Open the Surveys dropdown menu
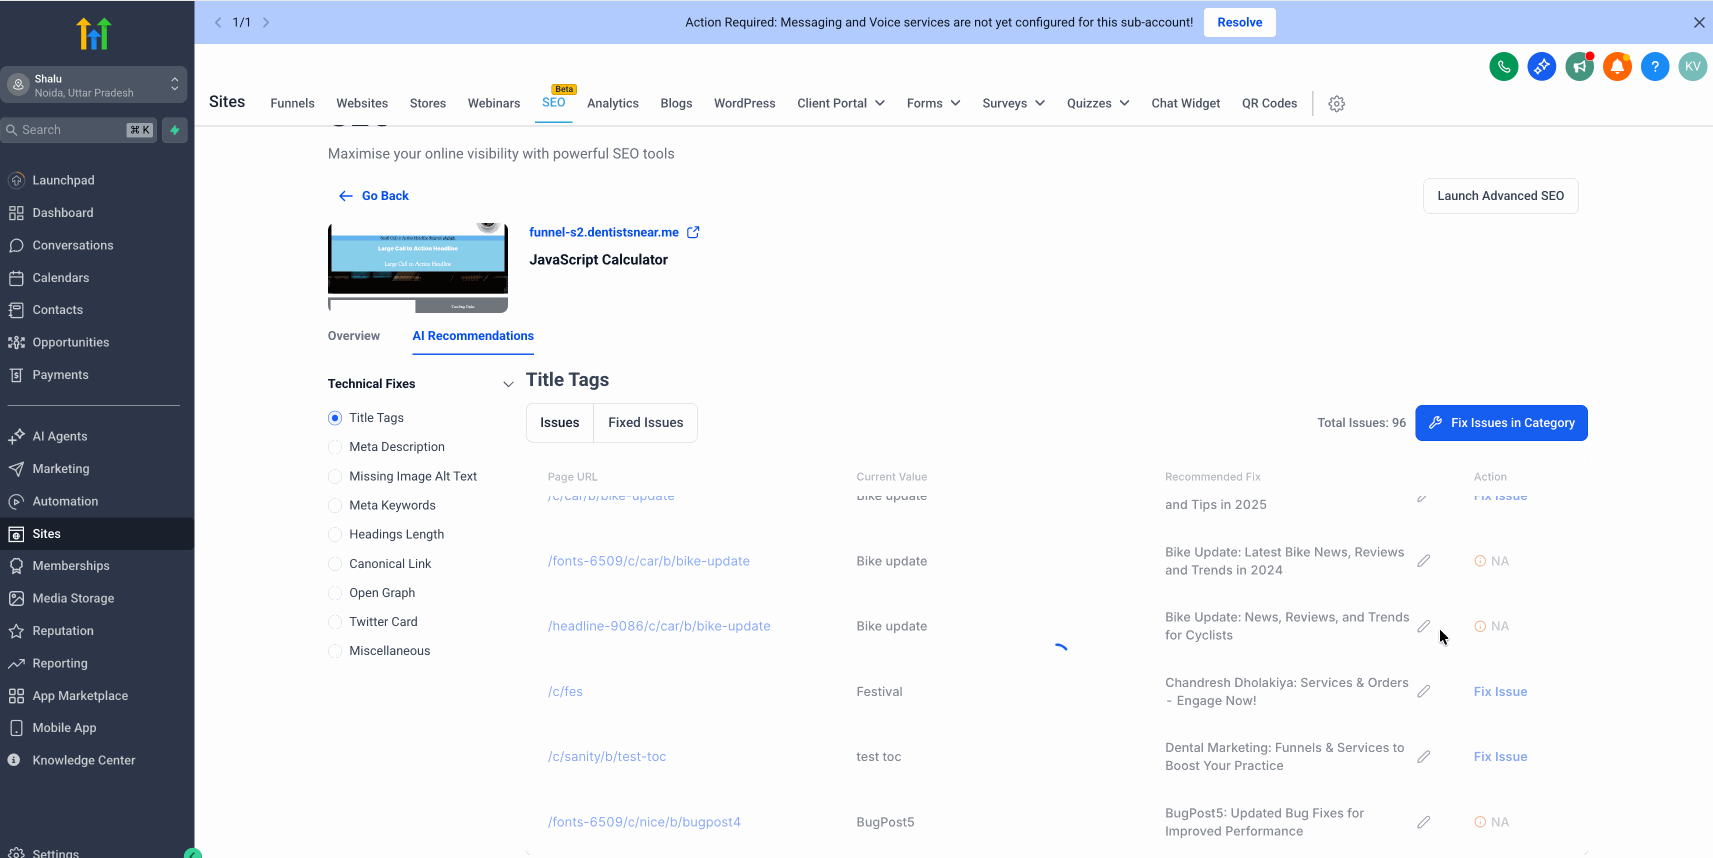This screenshot has height=858, width=1713. (x=1014, y=103)
